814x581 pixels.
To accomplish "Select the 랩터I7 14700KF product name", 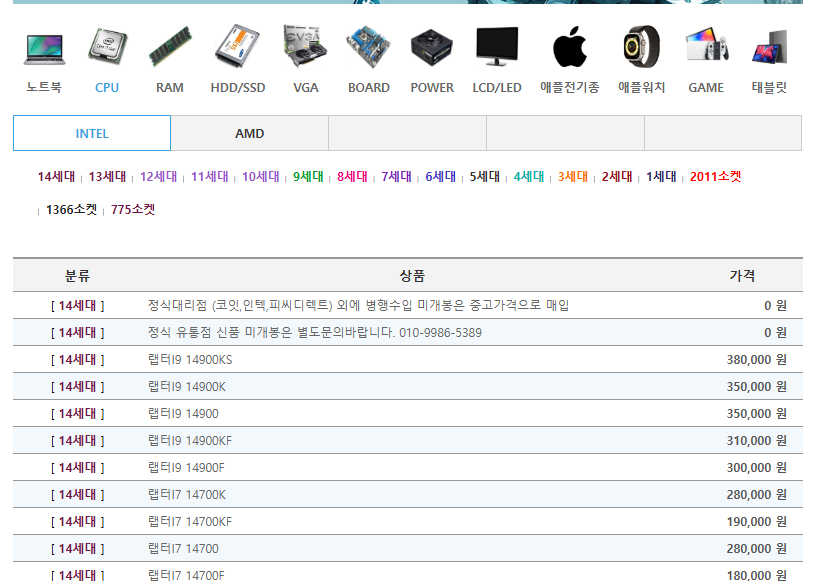I will tap(190, 522).
